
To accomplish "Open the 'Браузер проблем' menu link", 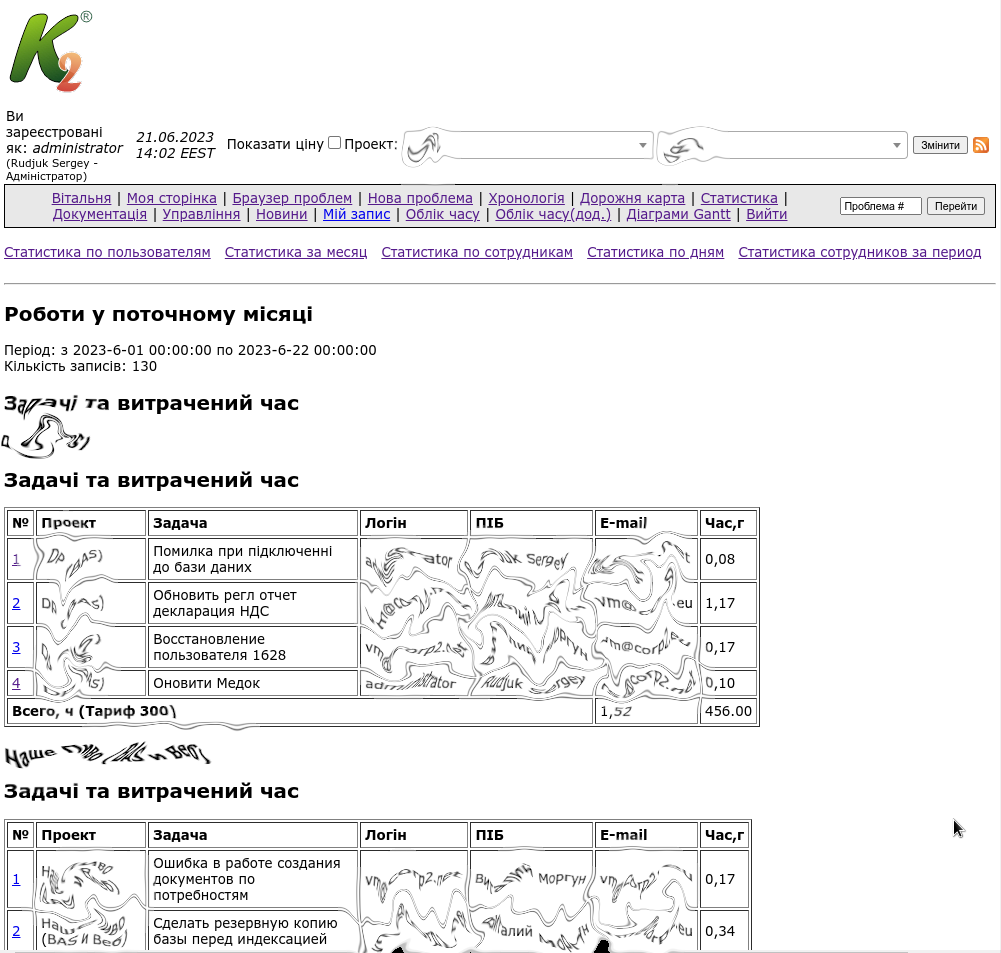I will 292,198.
